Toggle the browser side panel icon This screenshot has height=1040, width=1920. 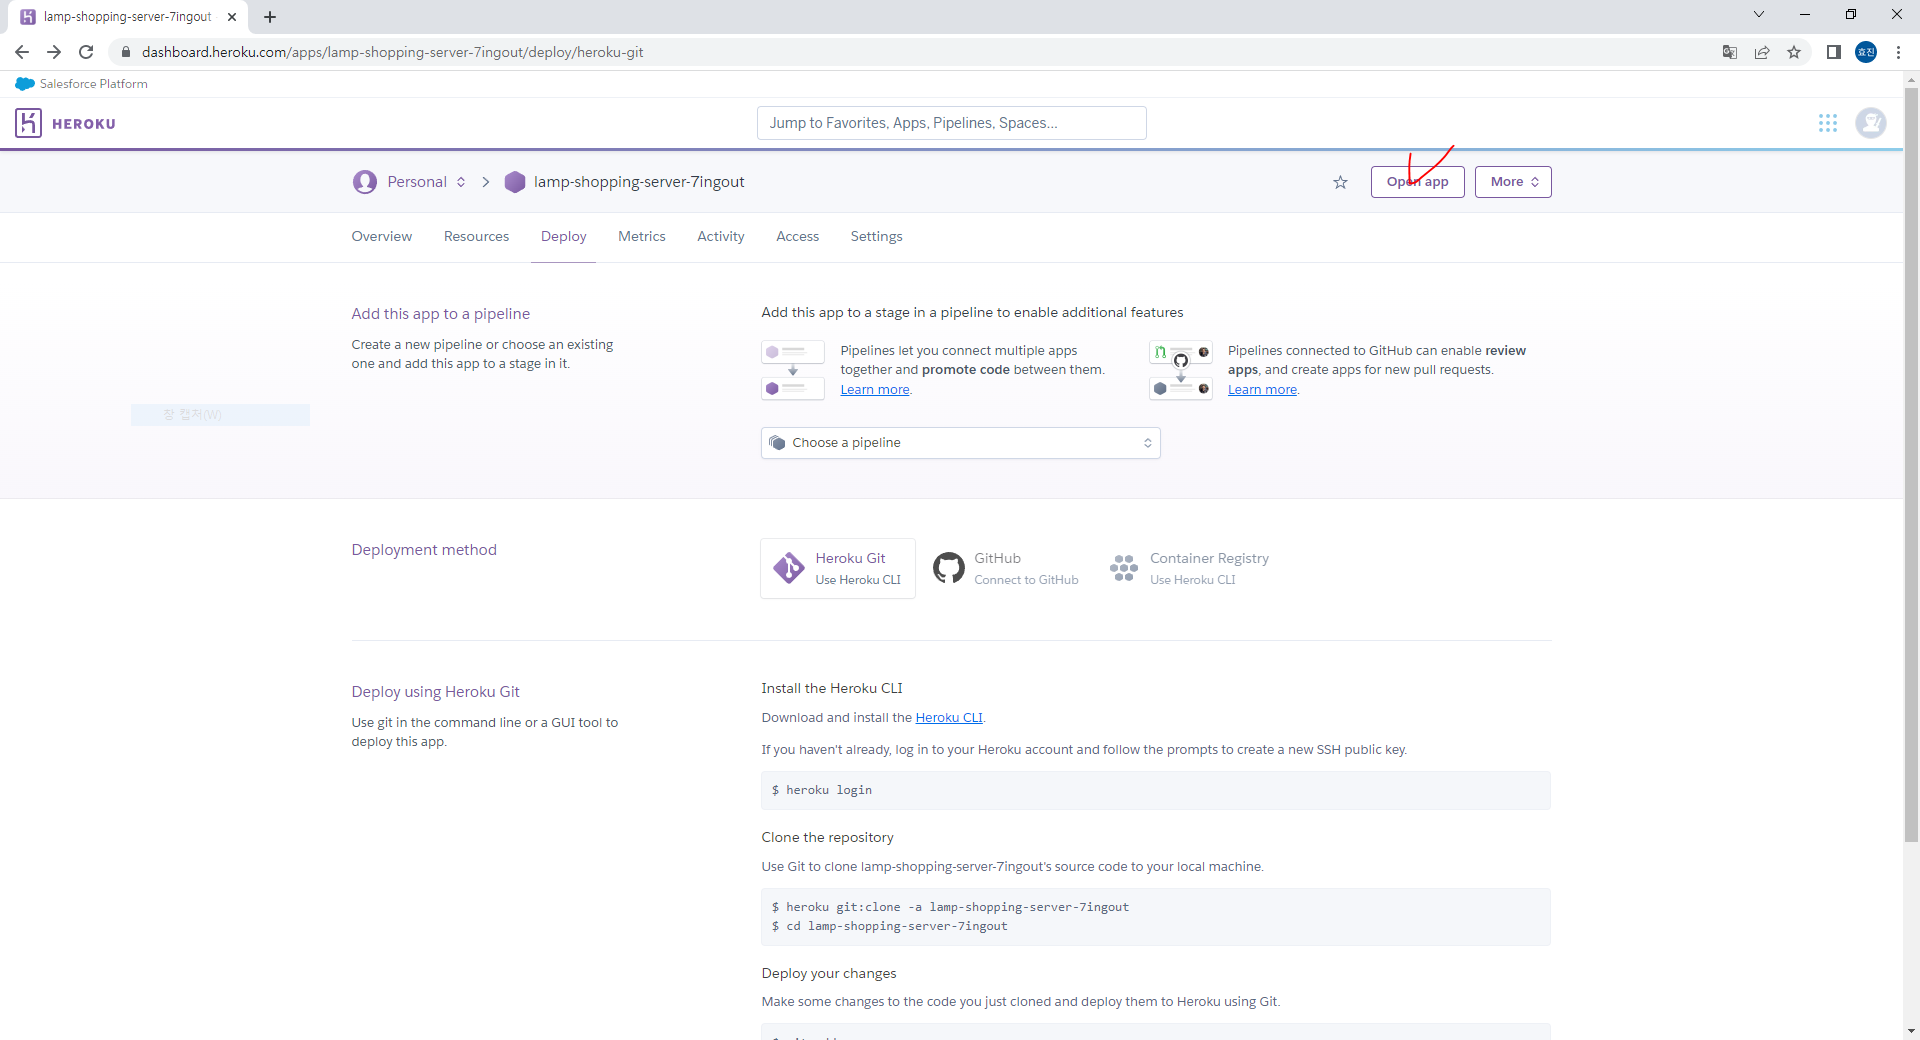point(1834,52)
